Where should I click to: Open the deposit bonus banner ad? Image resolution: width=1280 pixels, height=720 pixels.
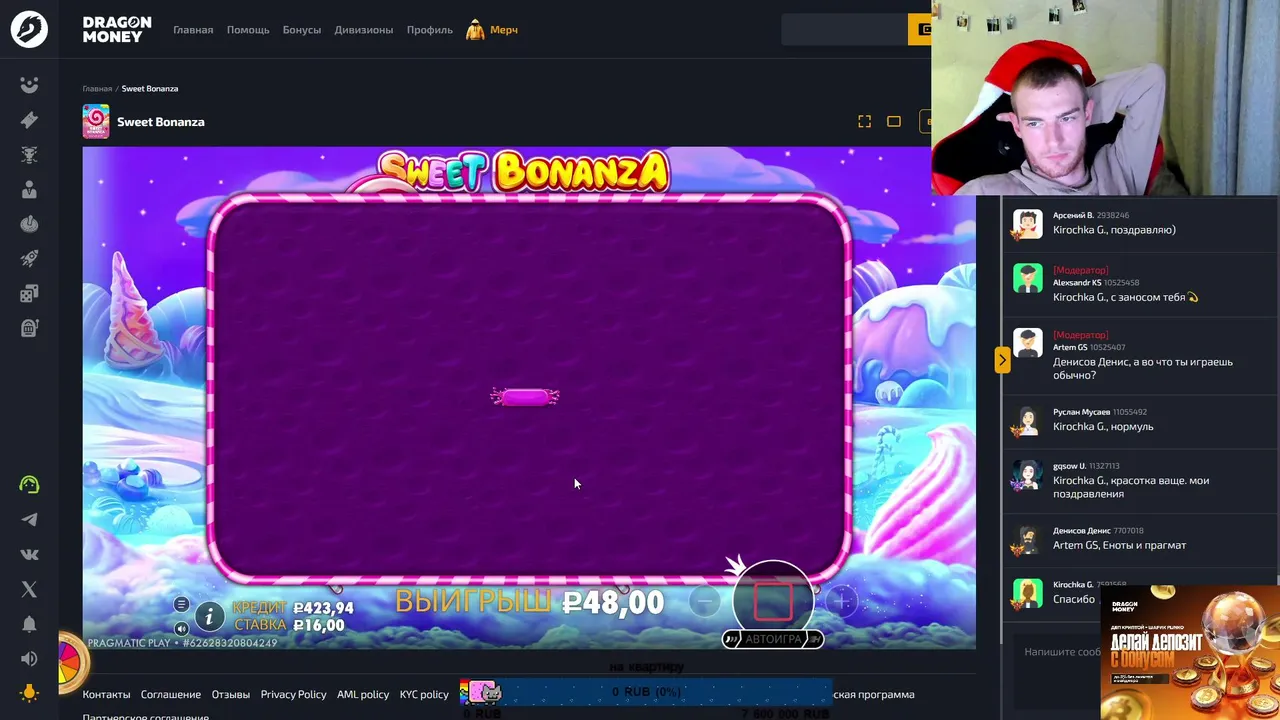click(x=1190, y=653)
